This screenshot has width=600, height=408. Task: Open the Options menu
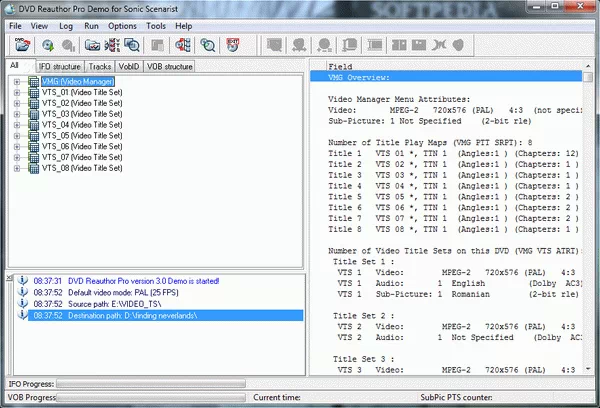[122, 24]
